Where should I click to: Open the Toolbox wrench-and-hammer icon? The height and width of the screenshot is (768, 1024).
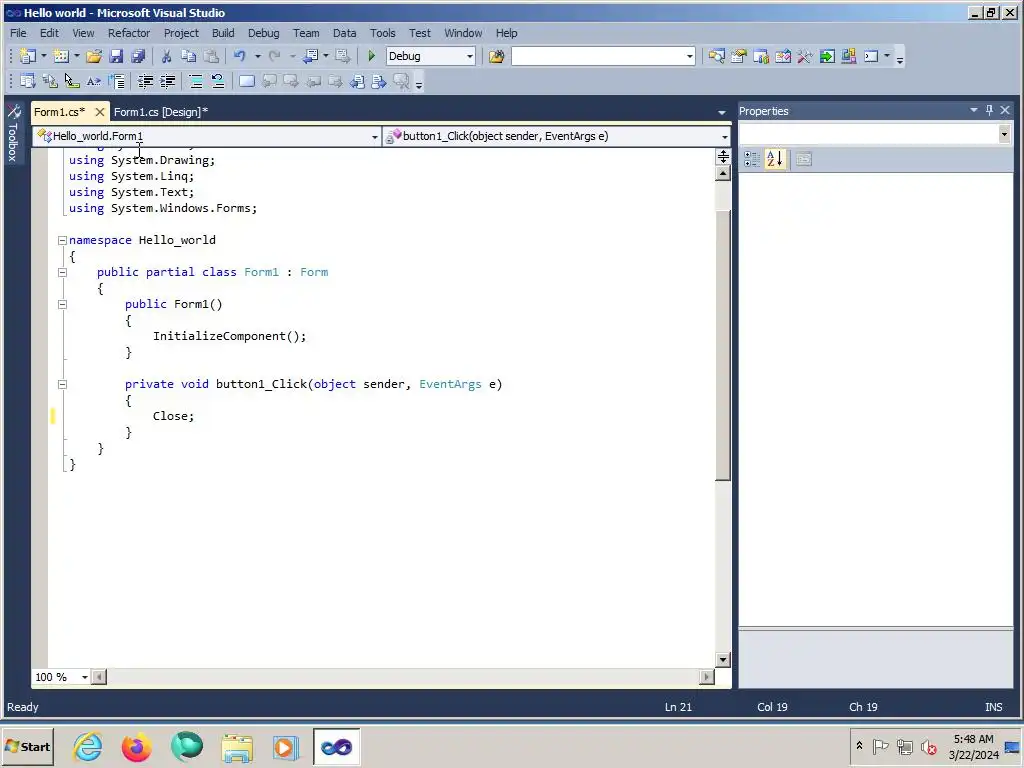805,56
